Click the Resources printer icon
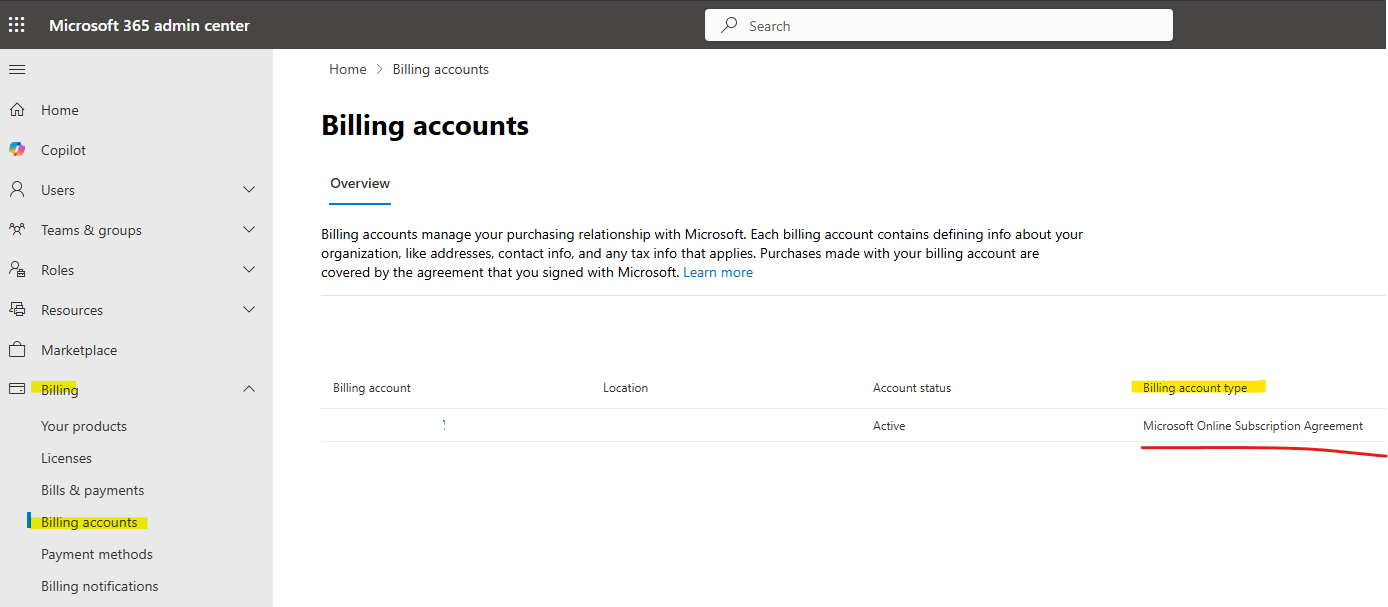 click(x=17, y=310)
